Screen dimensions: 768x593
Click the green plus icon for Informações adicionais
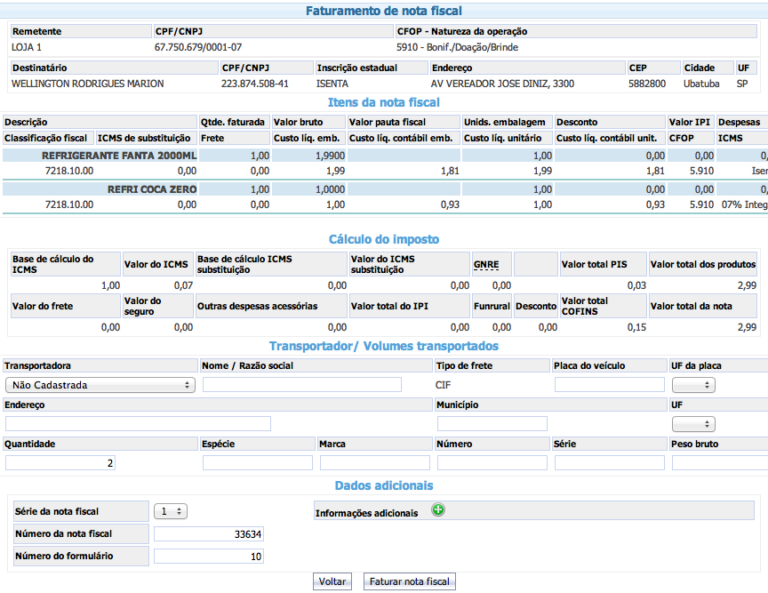pos(438,510)
